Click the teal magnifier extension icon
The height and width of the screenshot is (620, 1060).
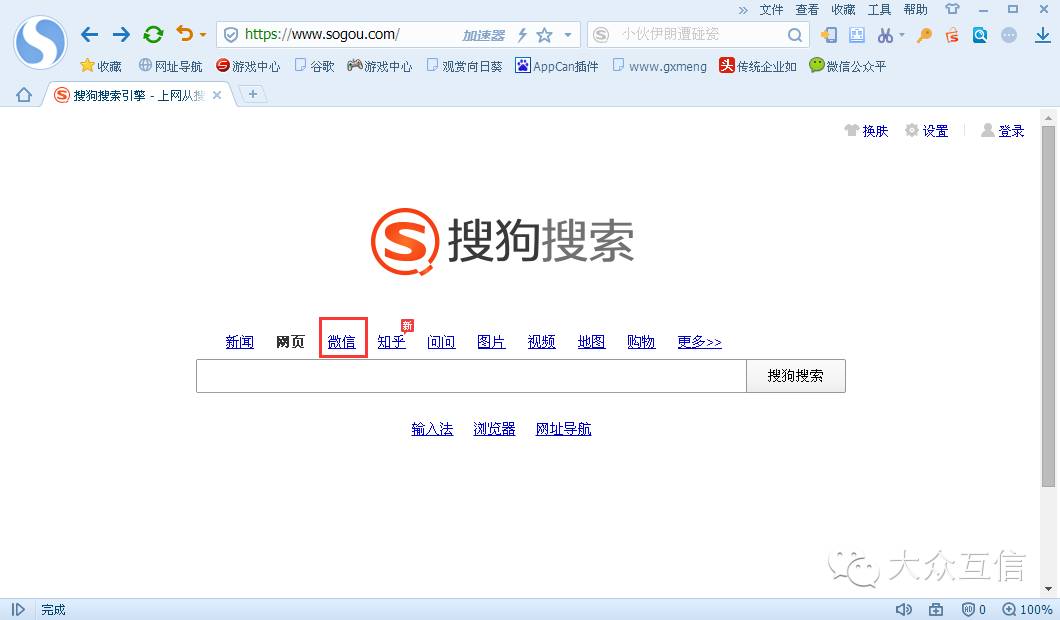pos(980,34)
